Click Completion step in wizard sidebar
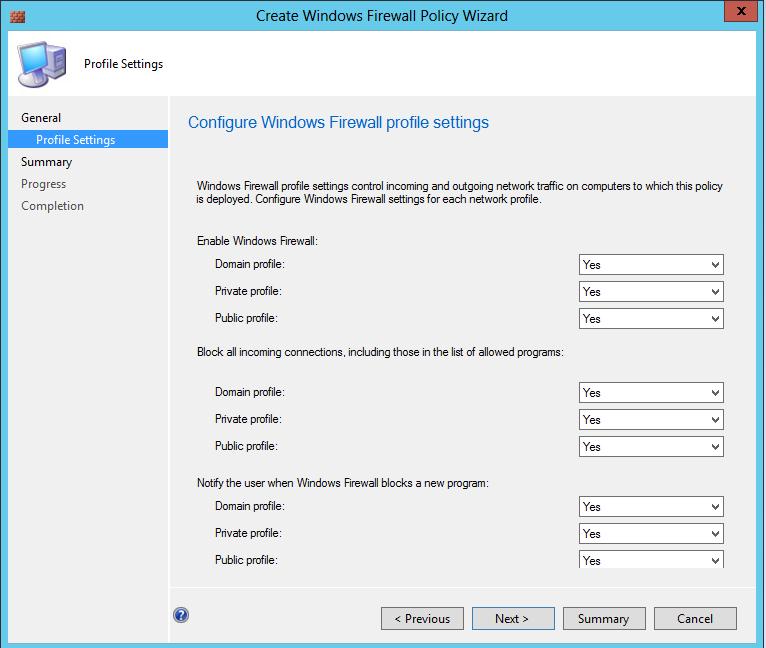766x648 pixels. [x=52, y=206]
